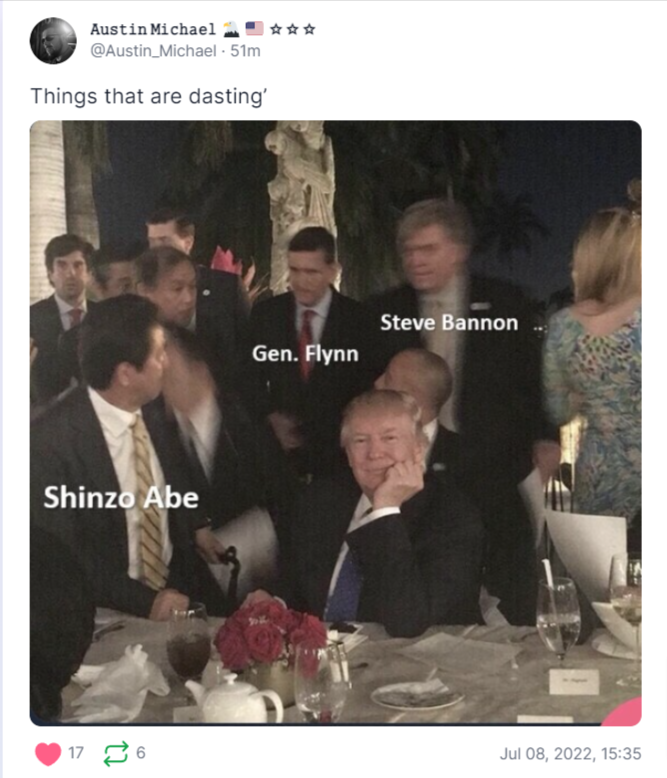
Task: Click the heart like icon
Action: coord(48,753)
